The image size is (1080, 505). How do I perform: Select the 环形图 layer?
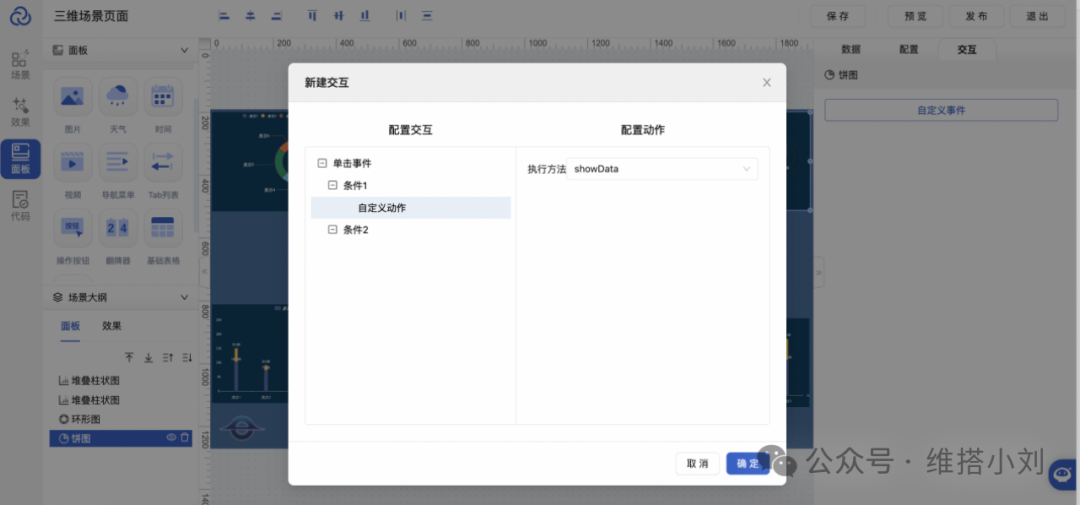(121, 419)
